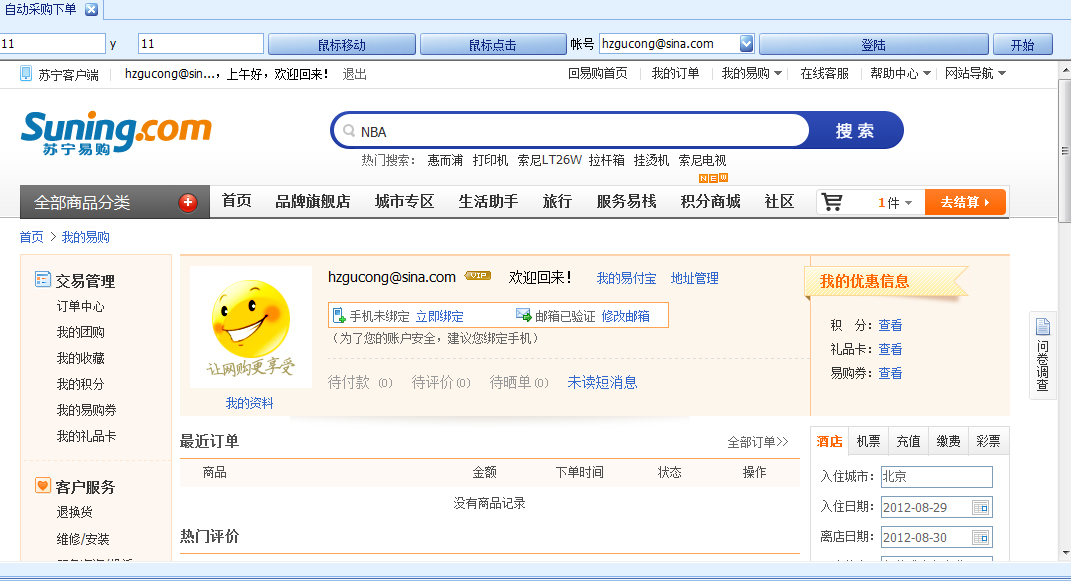Image resolution: width=1071 pixels, height=581 pixels.
Task: Click the Suning.com logo
Action: point(116,133)
